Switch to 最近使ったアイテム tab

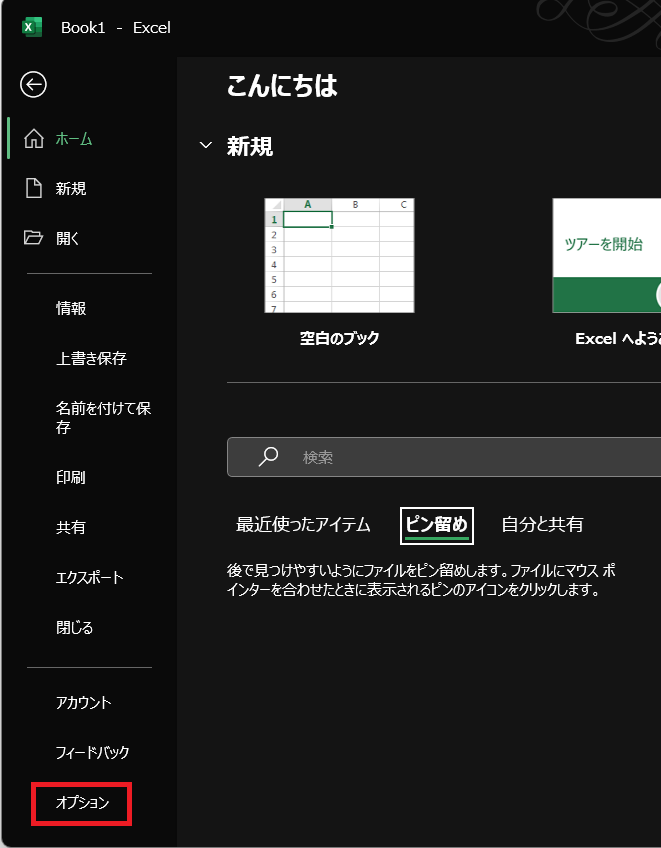point(303,525)
